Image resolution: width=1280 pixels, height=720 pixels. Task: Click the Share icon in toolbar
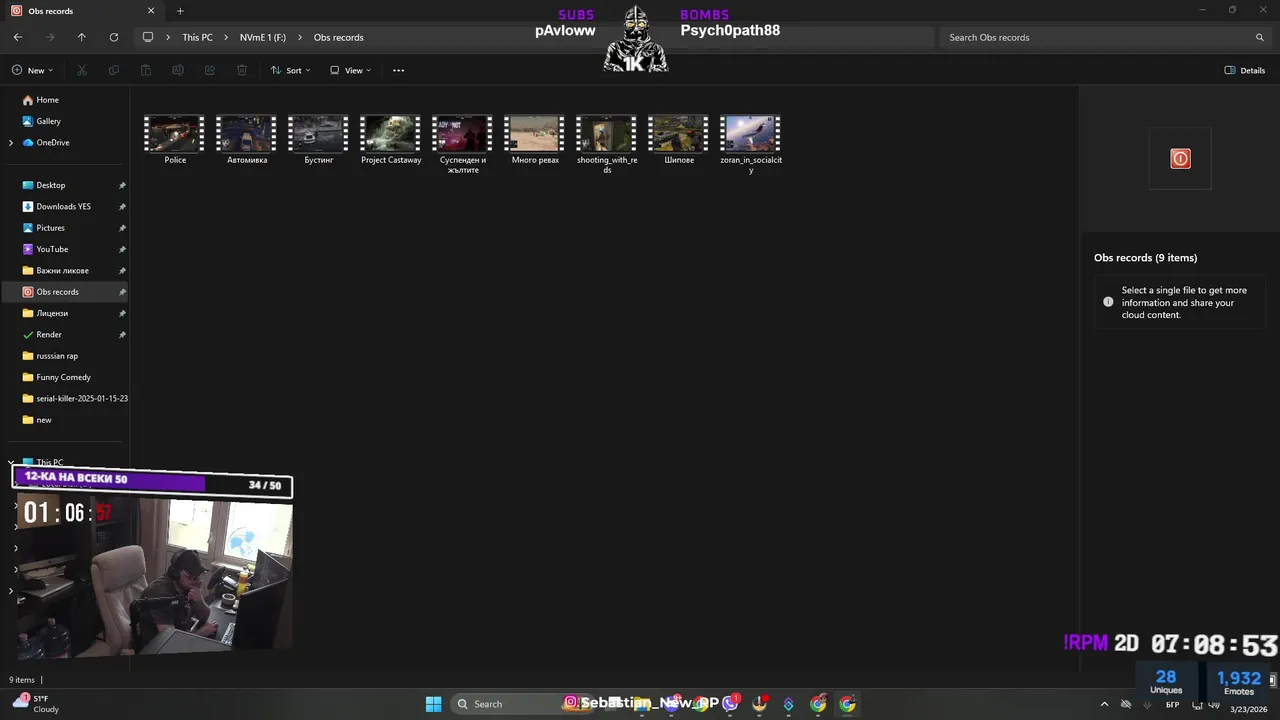click(210, 70)
